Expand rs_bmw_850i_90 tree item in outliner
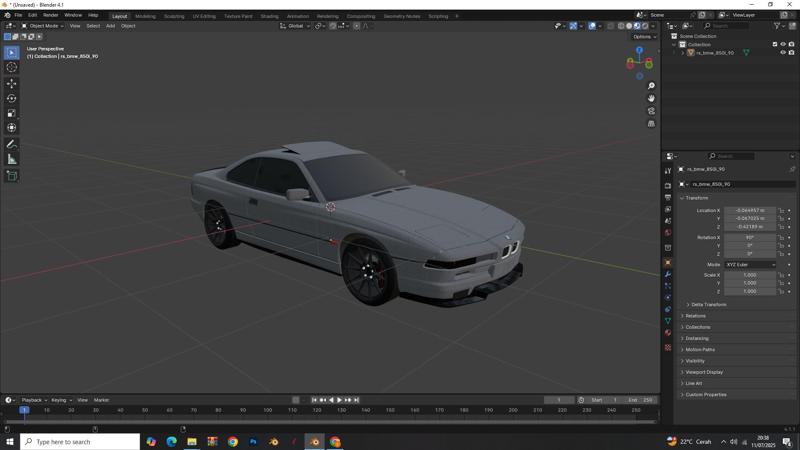The height and width of the screenshot is (450, 800). (x=683, y=53)
